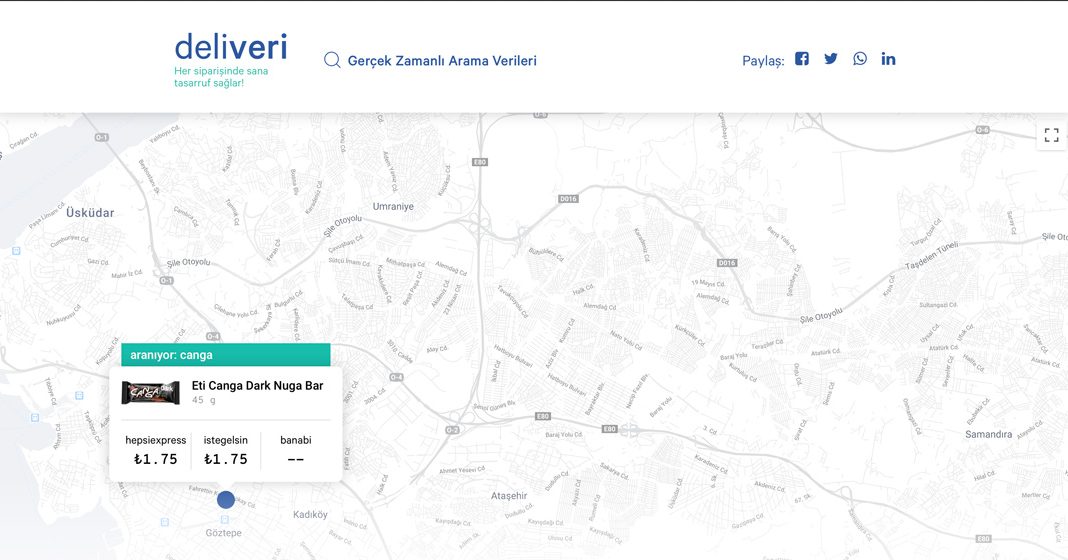Share on LinkedIn via the in icon
The width and height of the screenshot is (1068, 560).
tap(888, 59)
